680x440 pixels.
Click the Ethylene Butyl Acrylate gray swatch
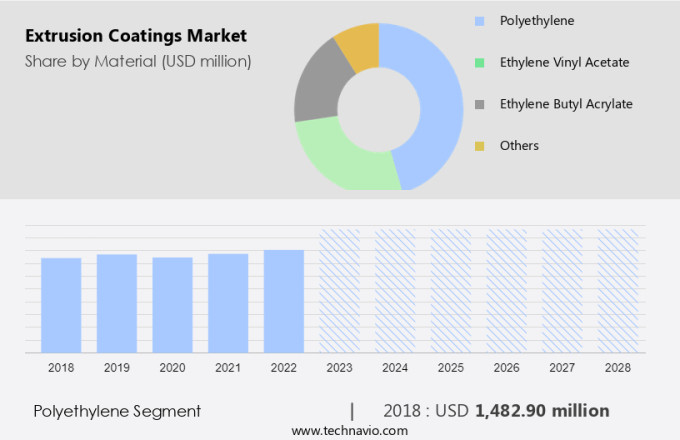(x=481, y=104)
